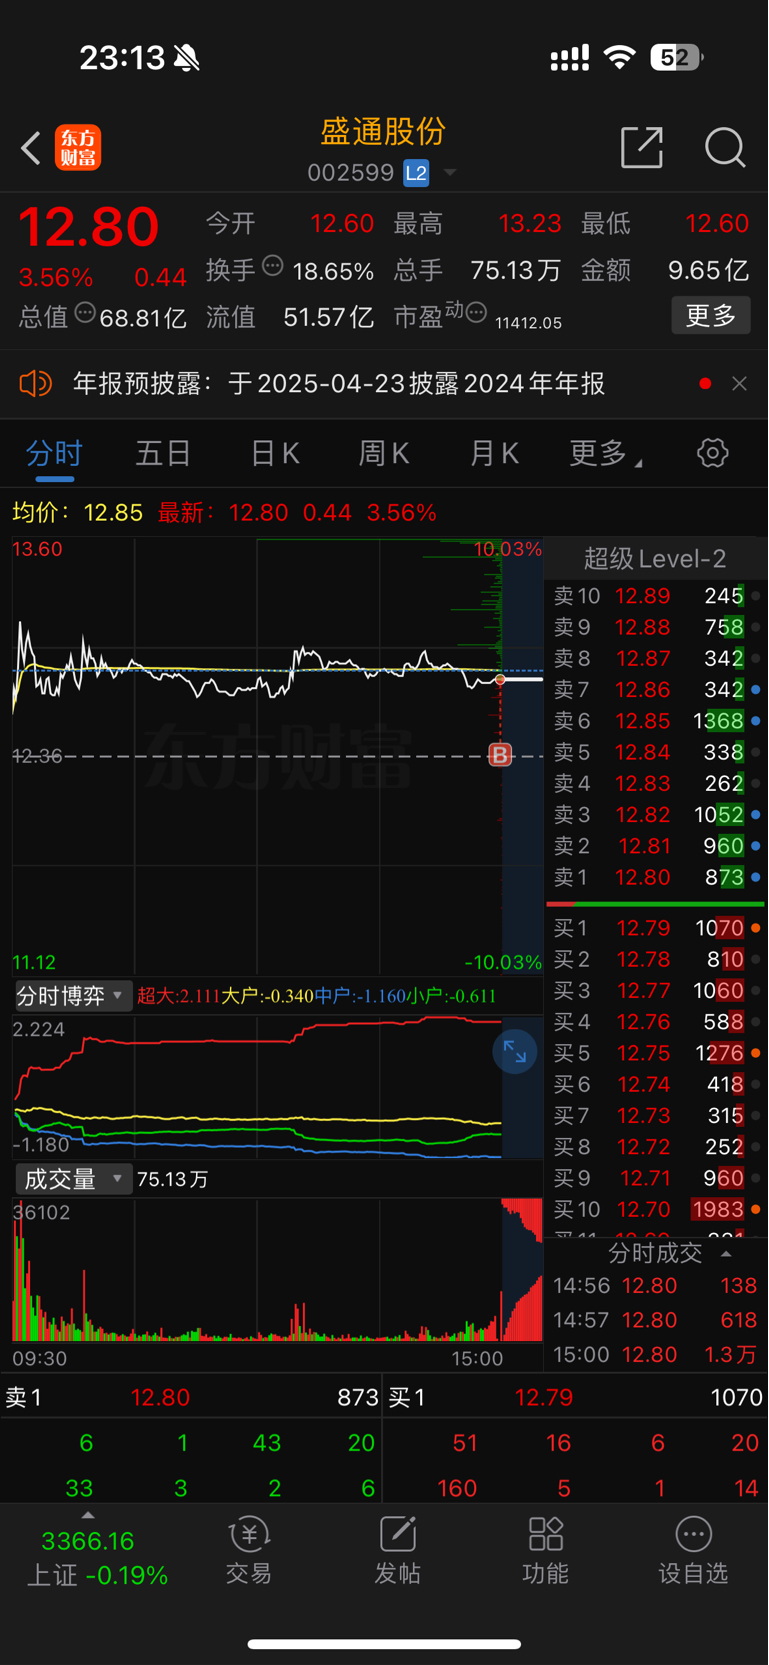
Task: Tap the 均价 12.85 label
Action: click(x=77, y=513)
